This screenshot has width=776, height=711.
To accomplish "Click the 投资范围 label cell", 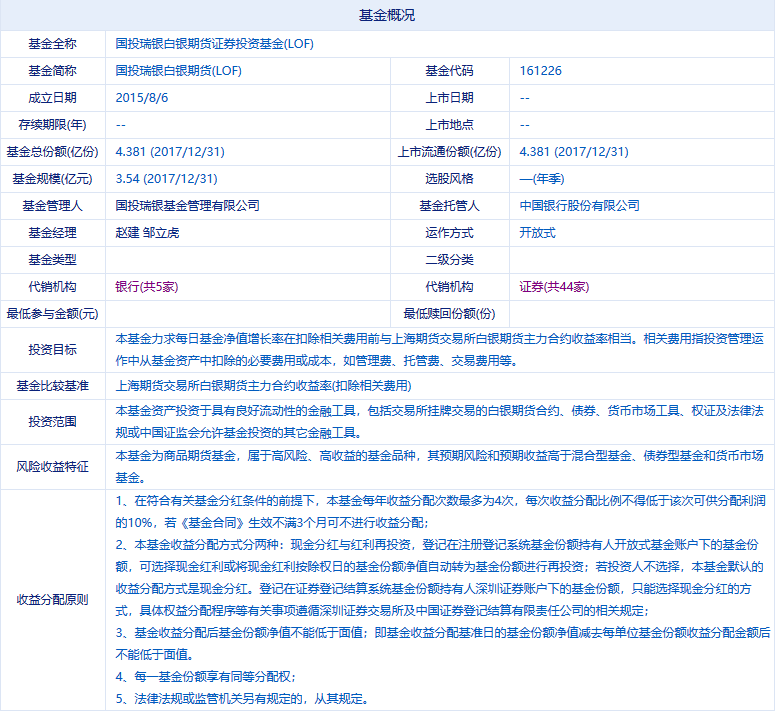I will tap(52, 422).
